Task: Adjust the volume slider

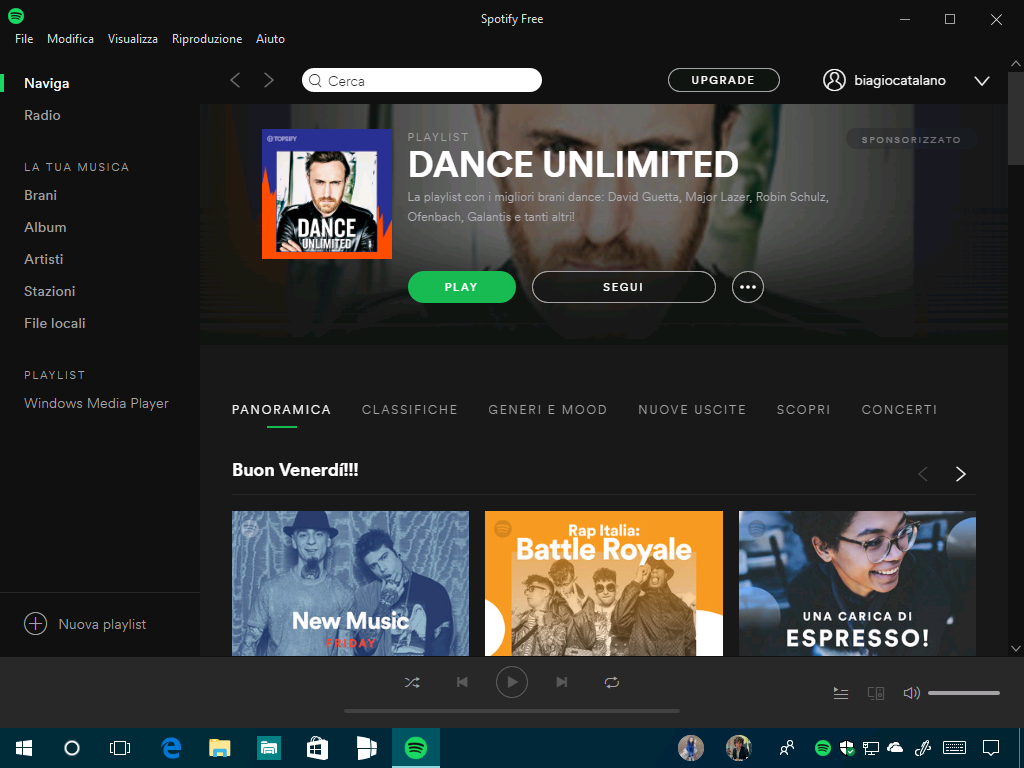Action: pos(964,693)
